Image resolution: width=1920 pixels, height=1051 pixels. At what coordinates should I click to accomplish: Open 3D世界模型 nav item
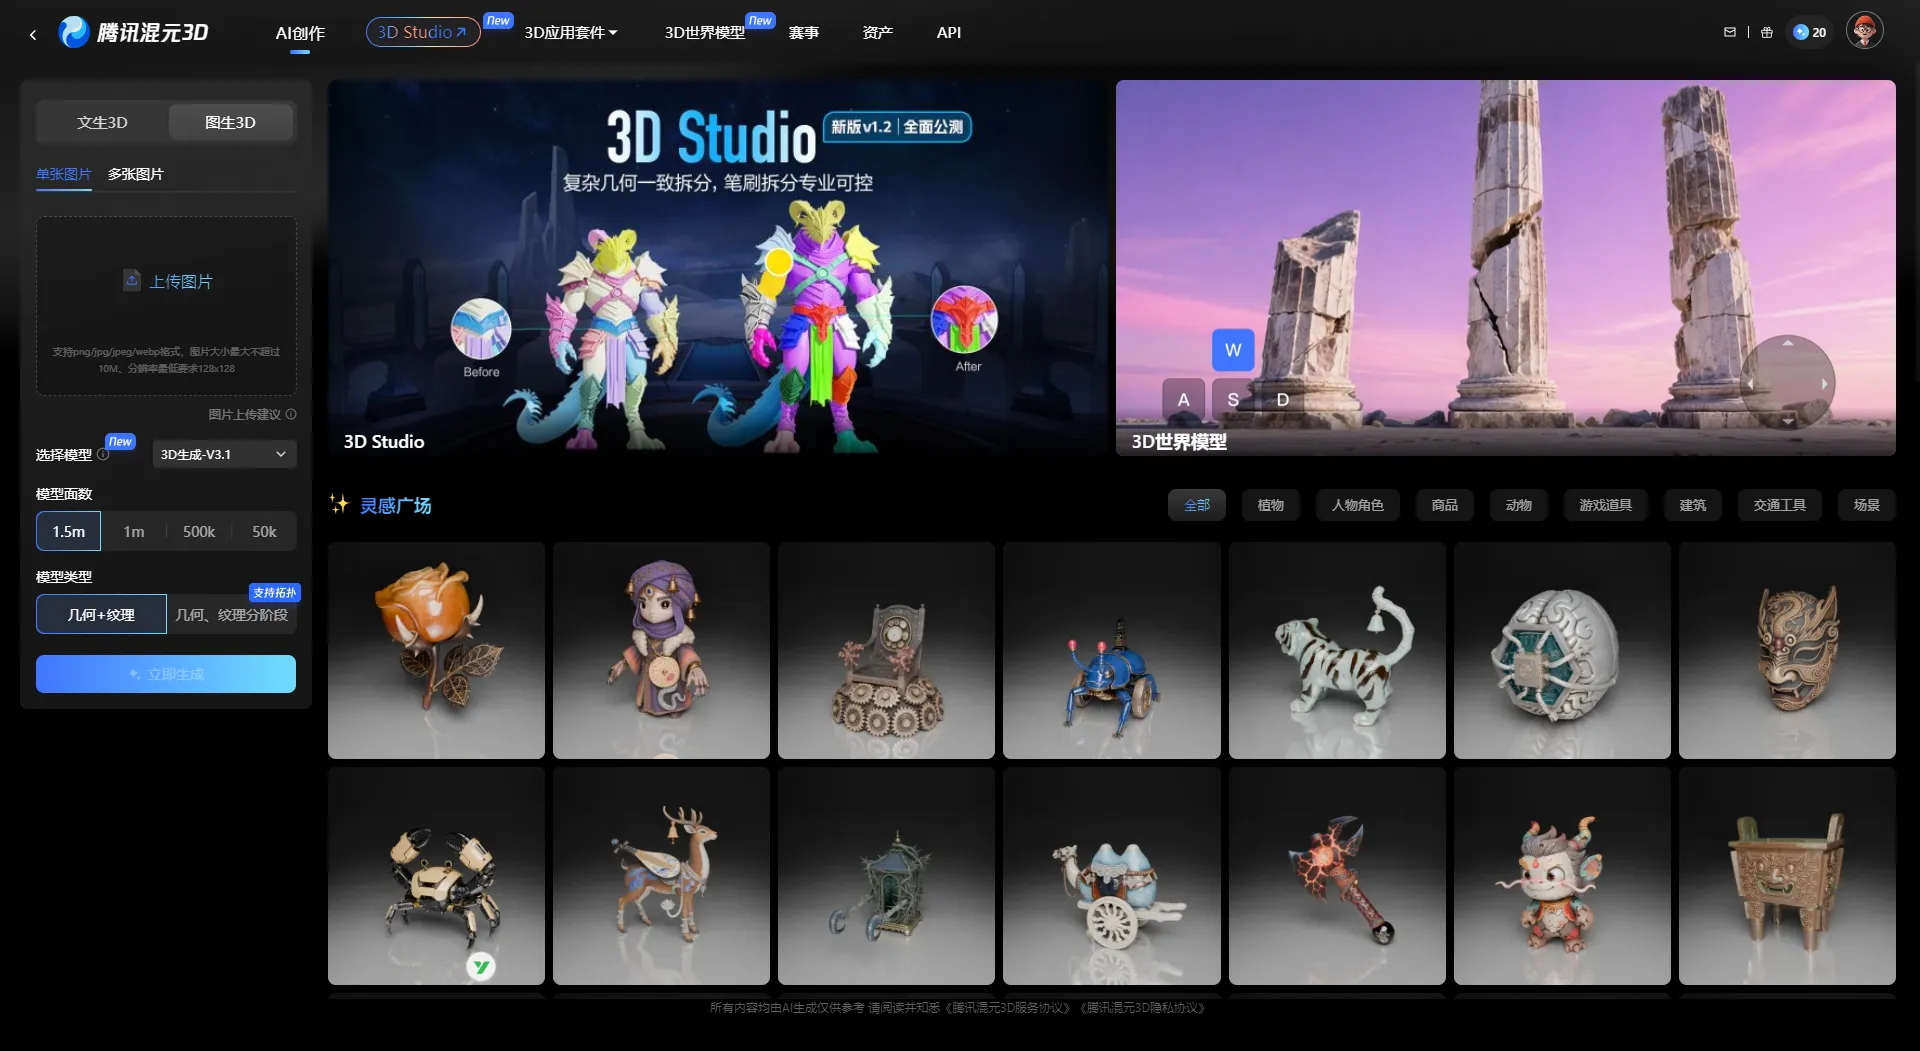(705, 32)
